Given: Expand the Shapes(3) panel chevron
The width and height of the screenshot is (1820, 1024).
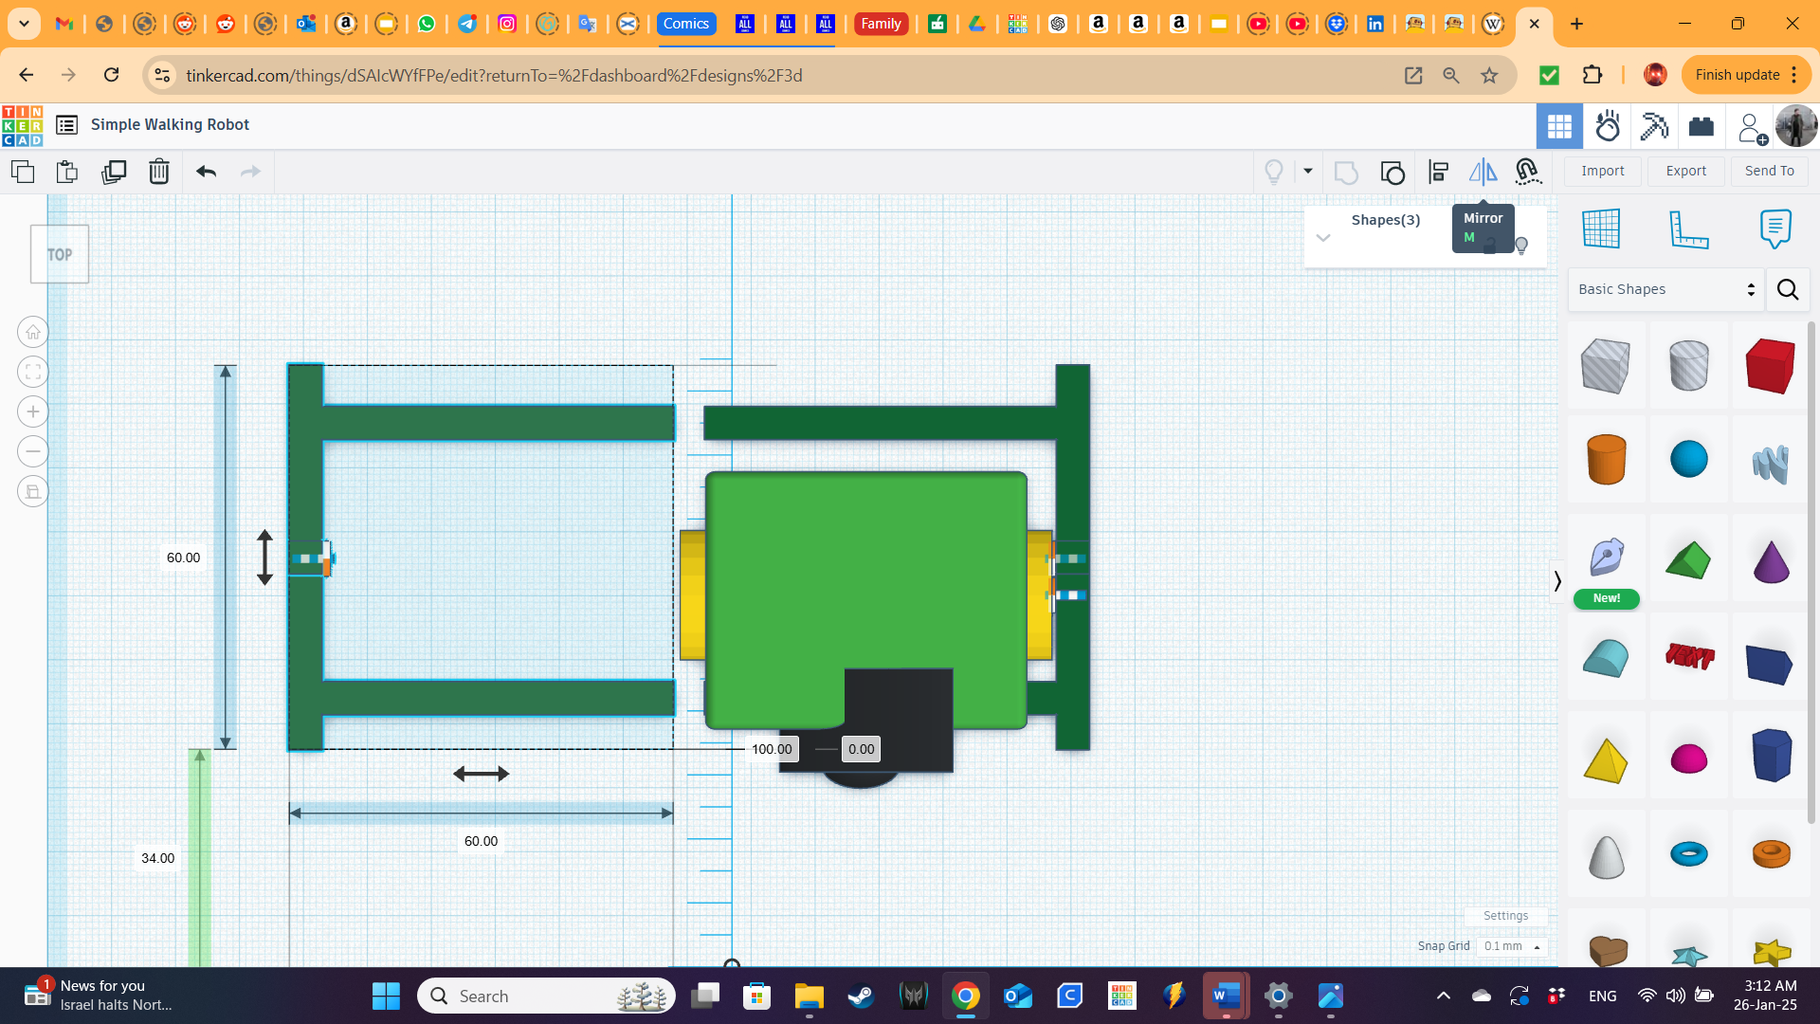Looking at the screenshot, I should (x=1323, y=238).
